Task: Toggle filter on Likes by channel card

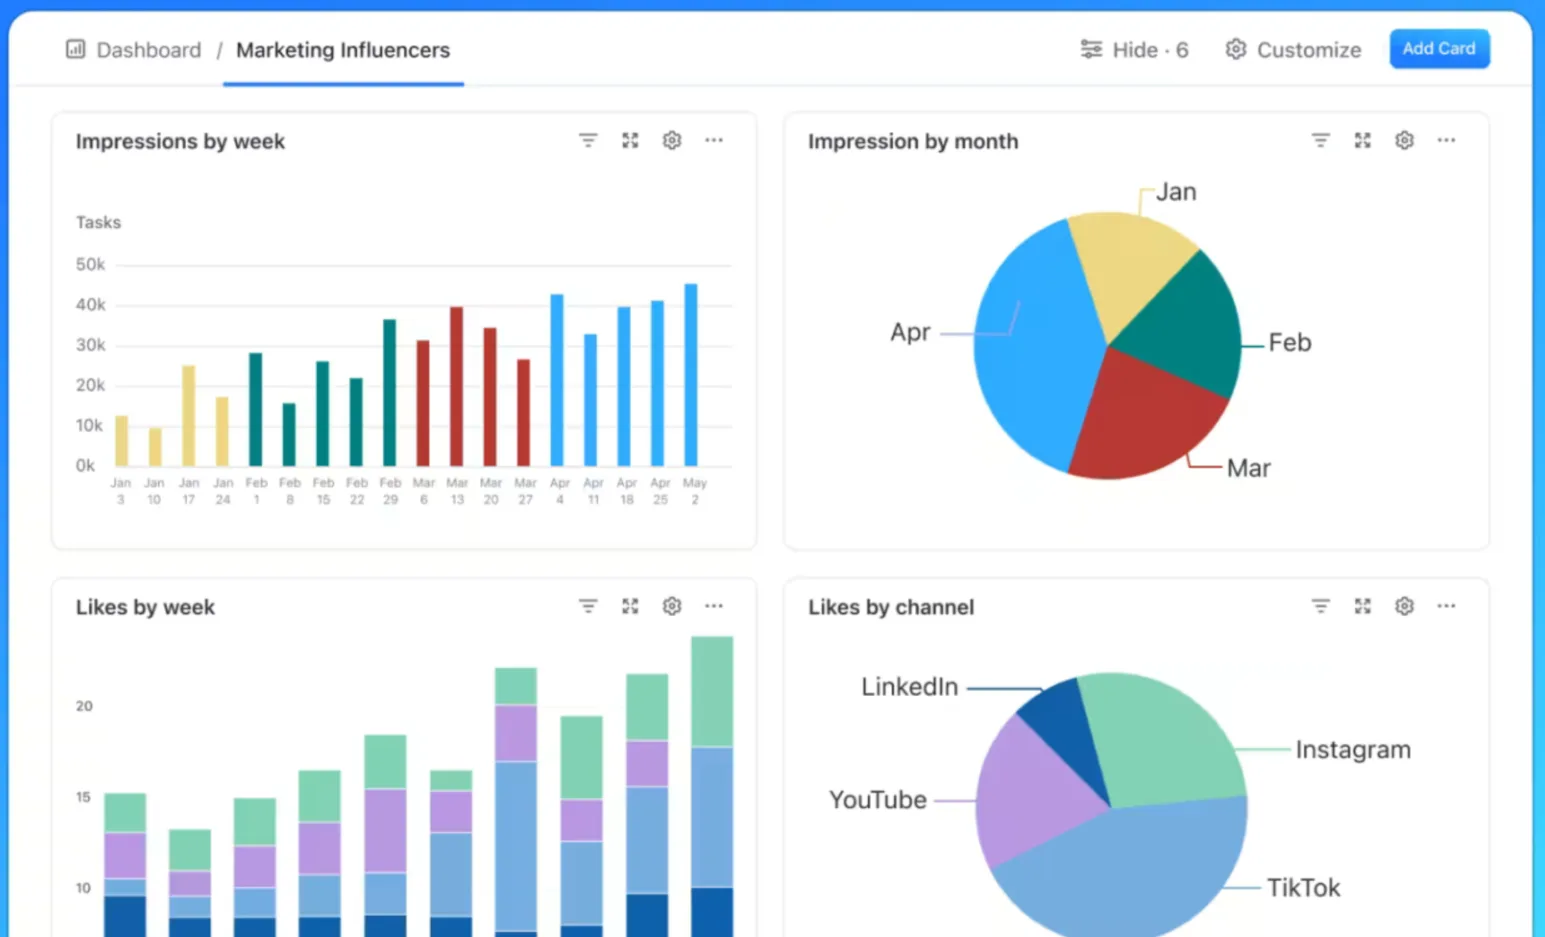Action: 1320,605
